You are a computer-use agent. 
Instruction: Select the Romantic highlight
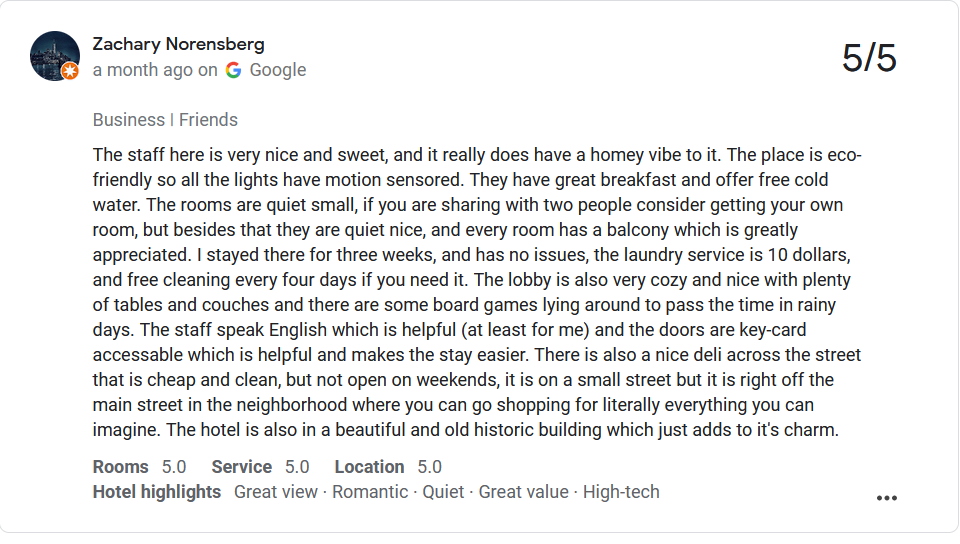click(x=370, y=492)
